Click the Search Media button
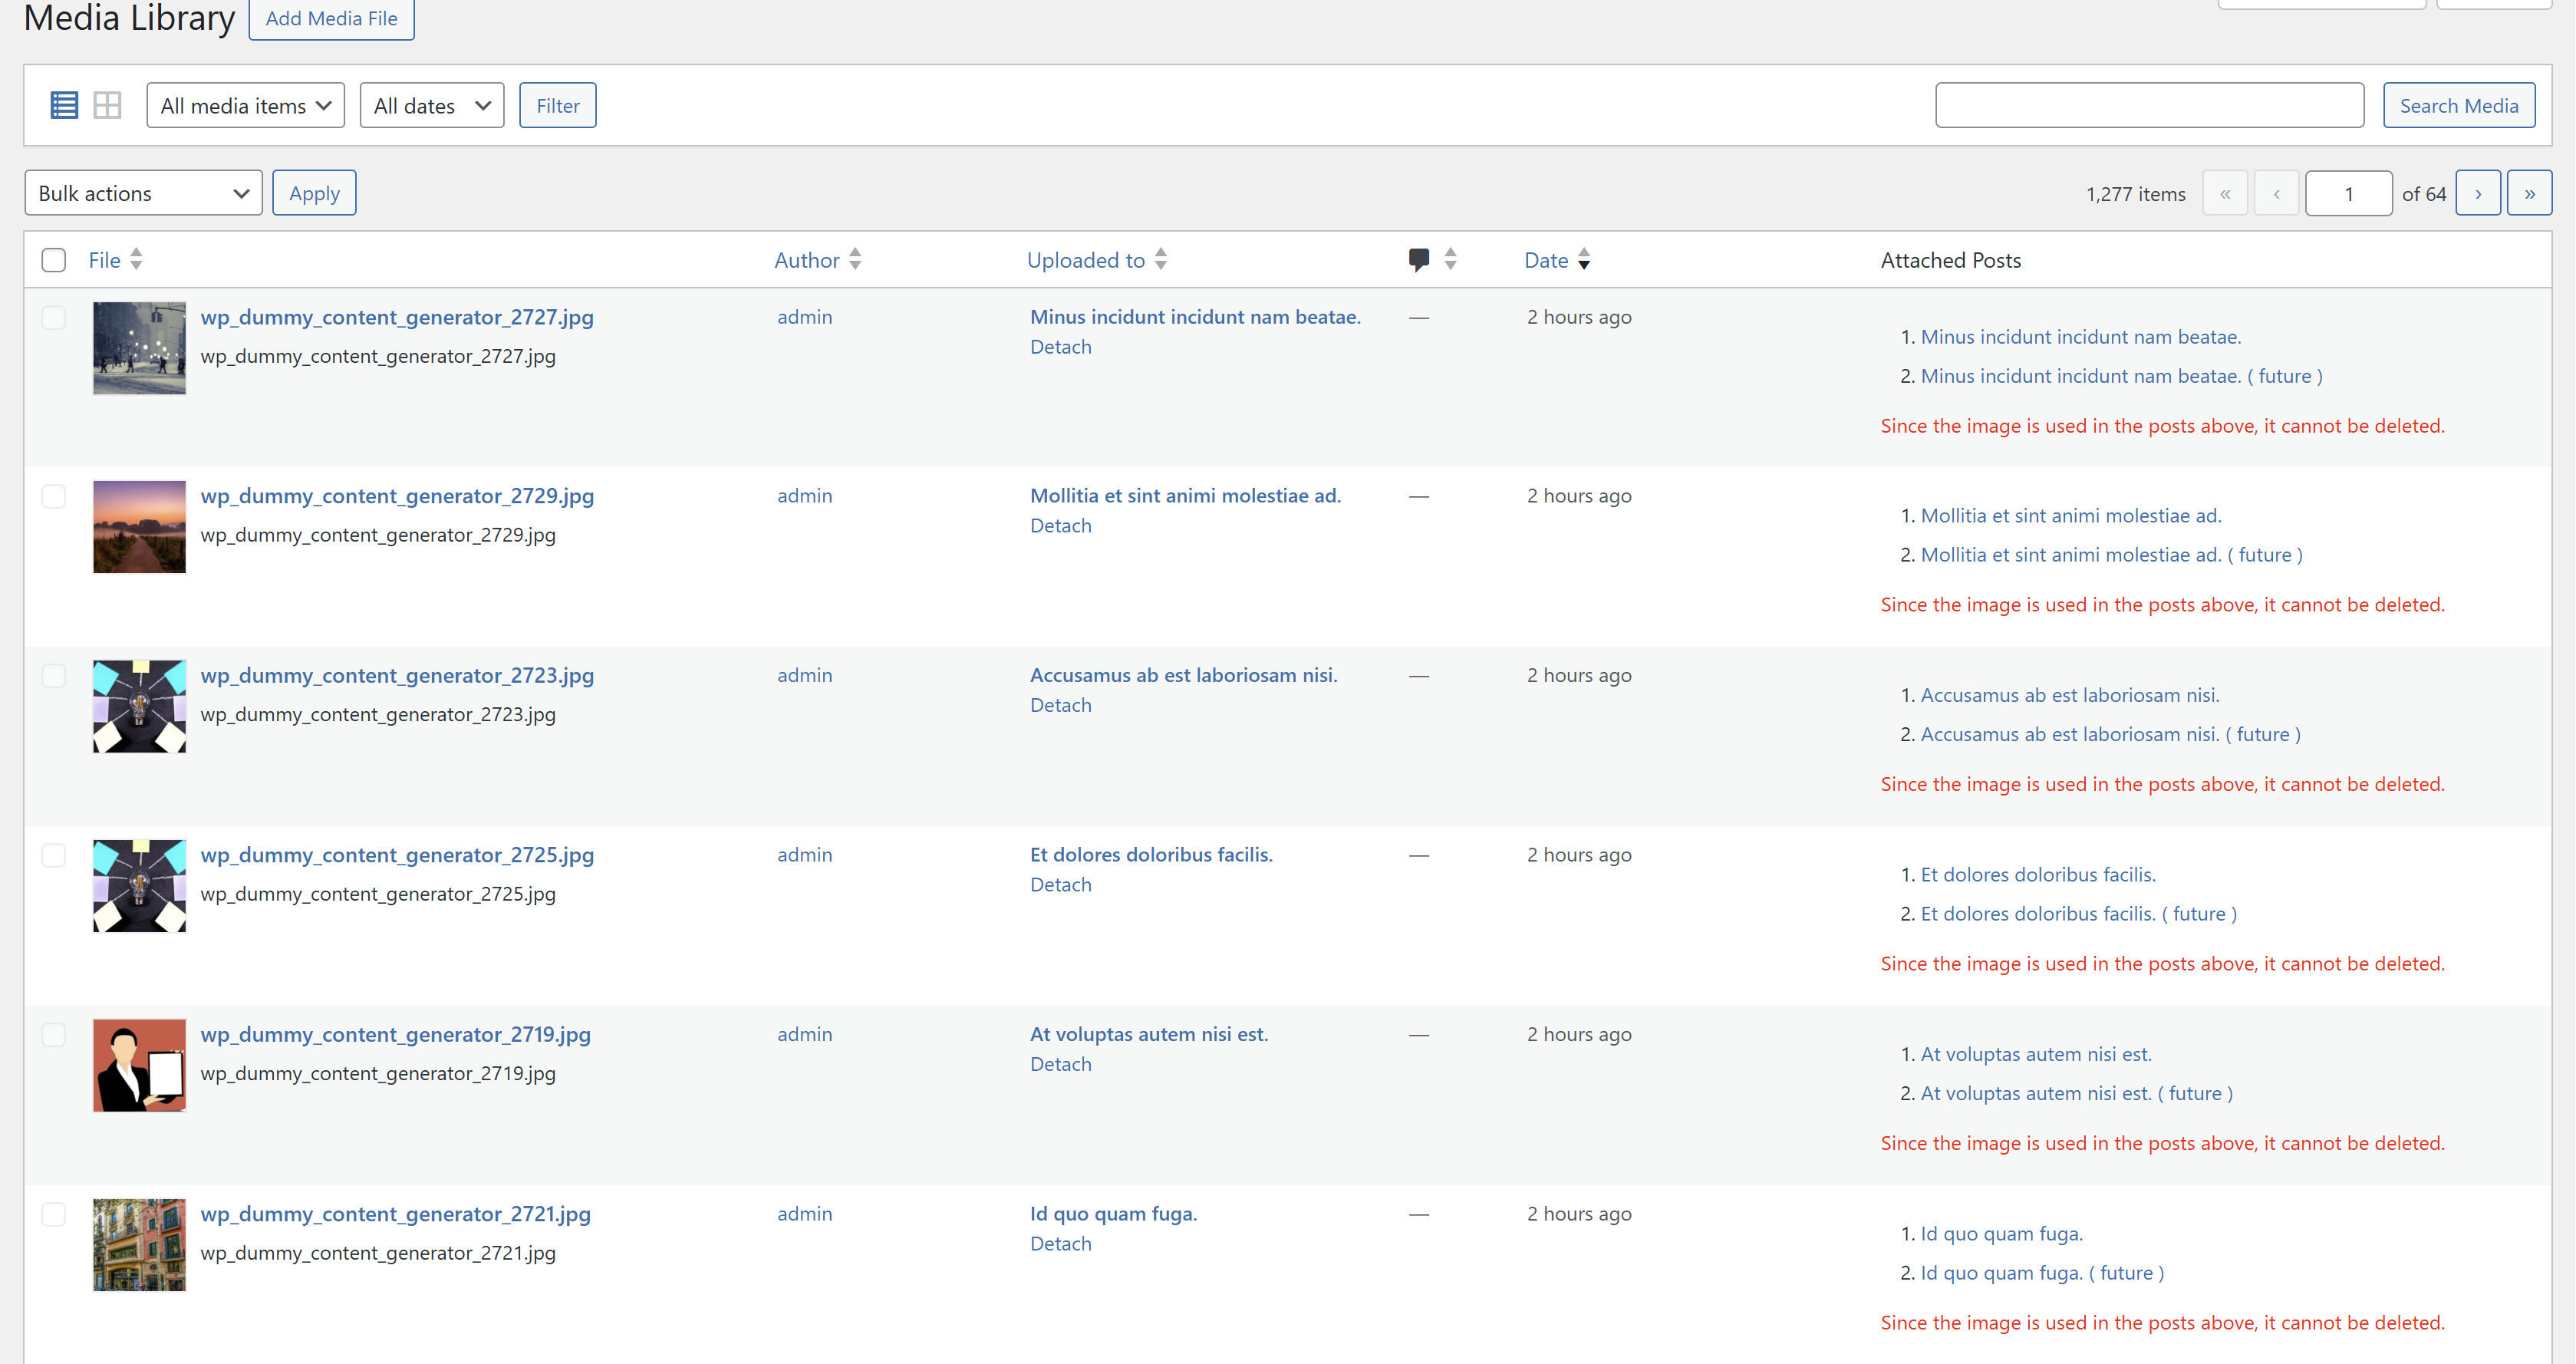This screenshot has width=2576, height=1364. tap(2458, 105)
